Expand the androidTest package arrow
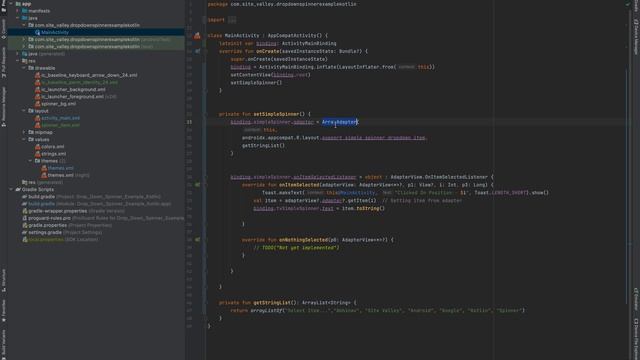 tap(24, 40)
